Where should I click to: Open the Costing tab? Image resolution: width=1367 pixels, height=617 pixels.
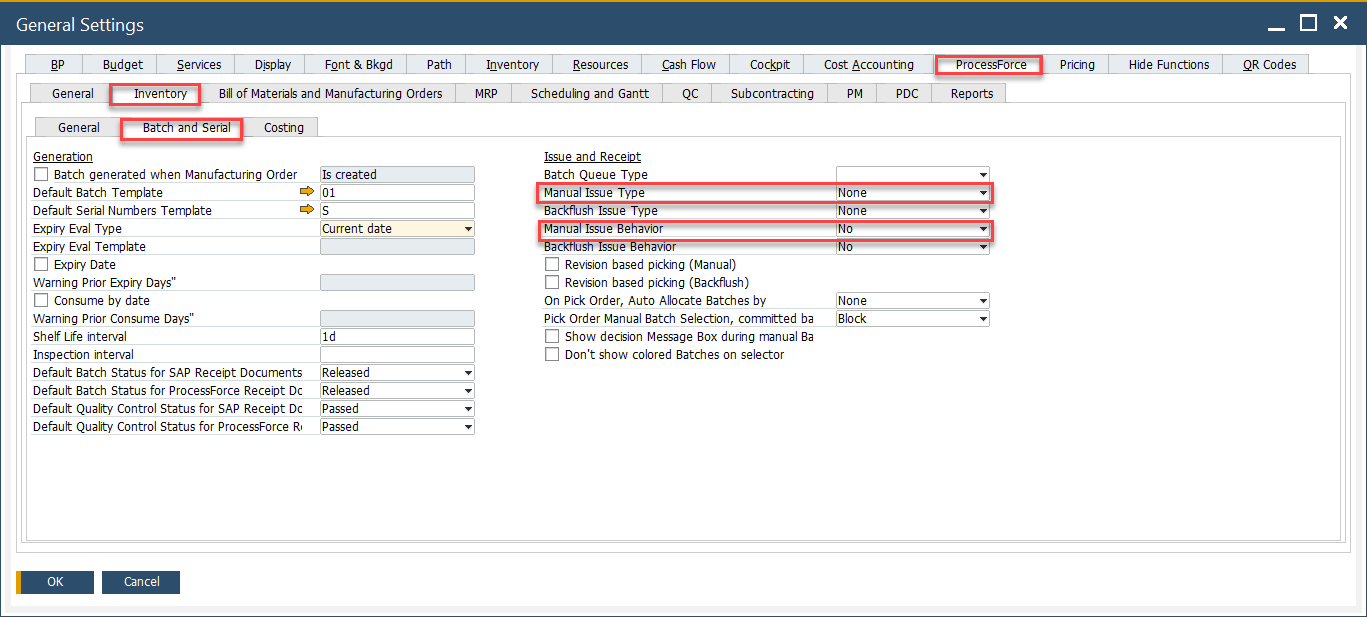pos(283,127)
